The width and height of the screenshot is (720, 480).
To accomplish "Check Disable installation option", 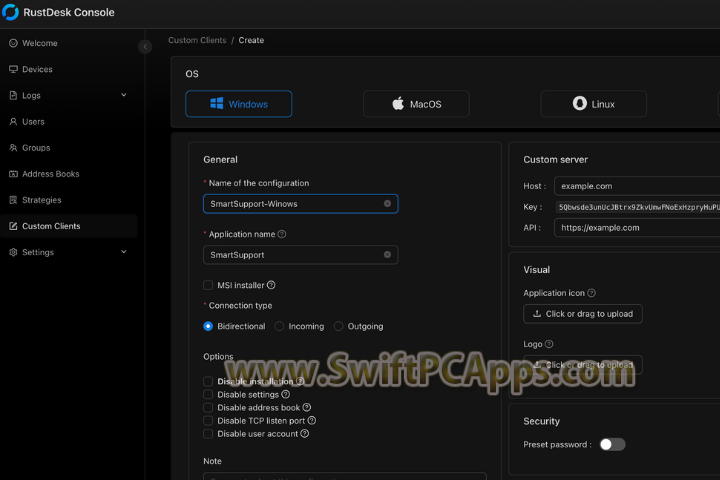I will point(208,381).
